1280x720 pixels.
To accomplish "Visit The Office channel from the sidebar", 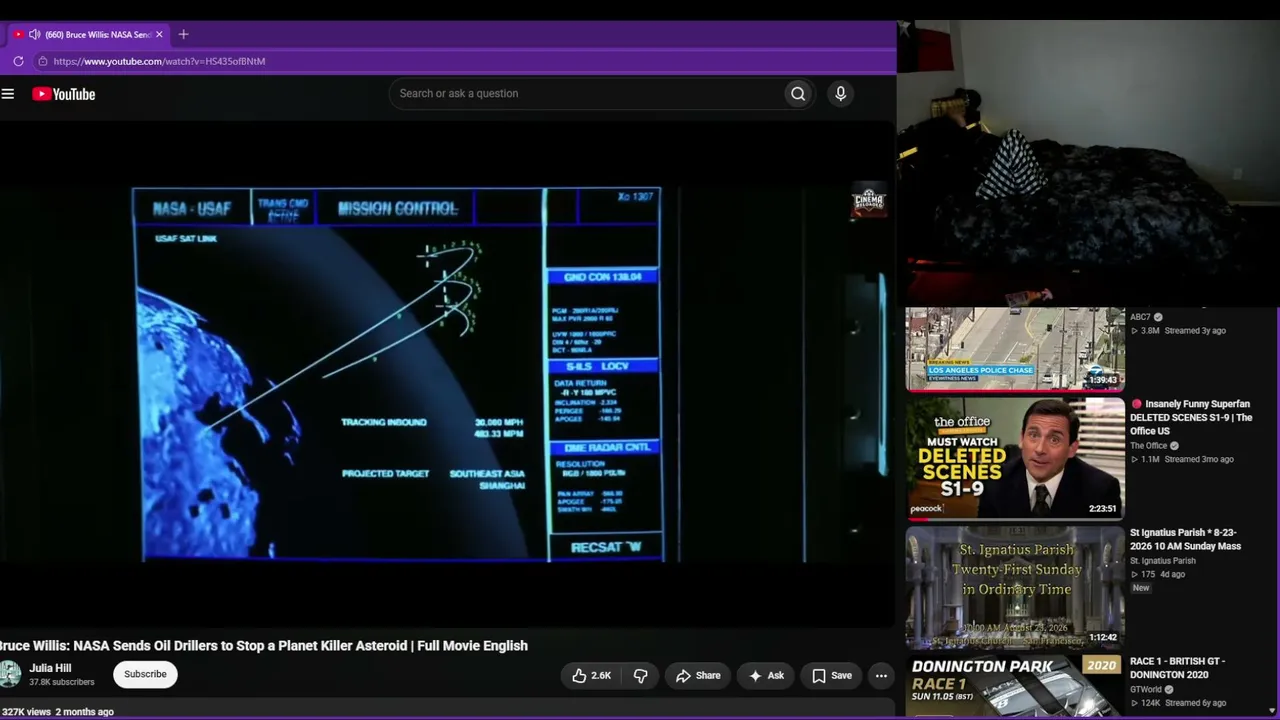I will pyautogui.click(x=1149, y=446).
